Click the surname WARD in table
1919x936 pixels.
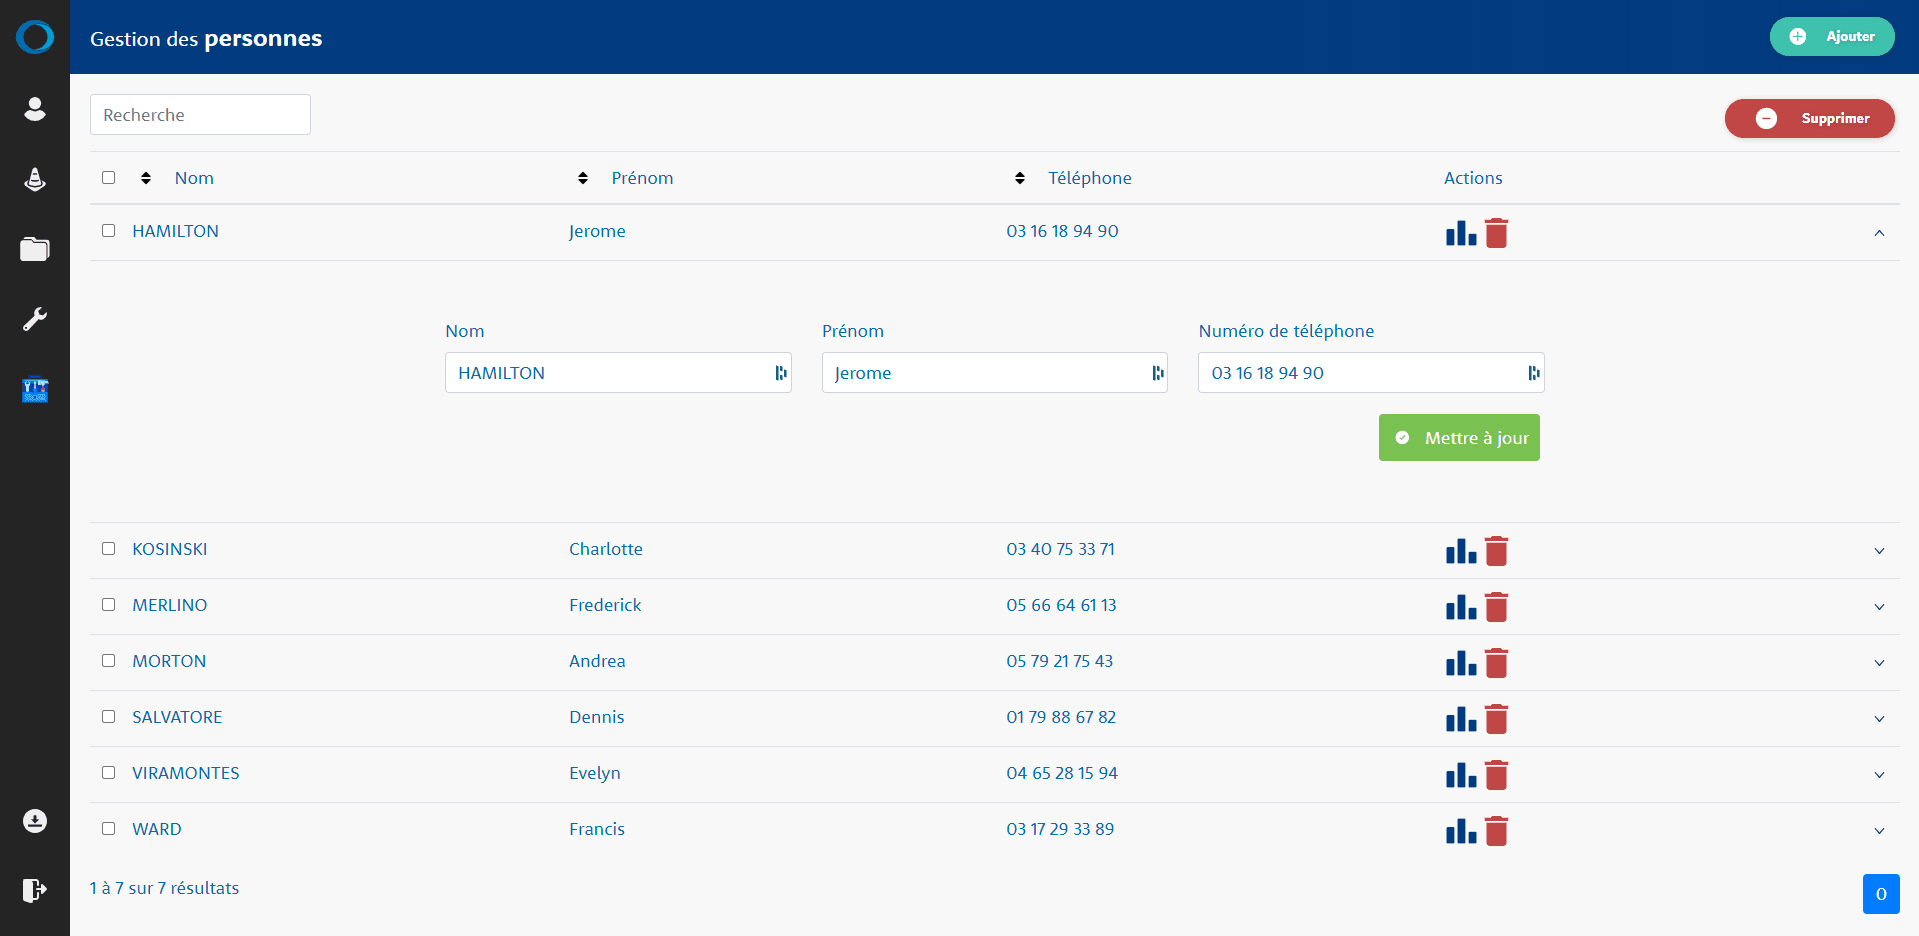[157, 829]
